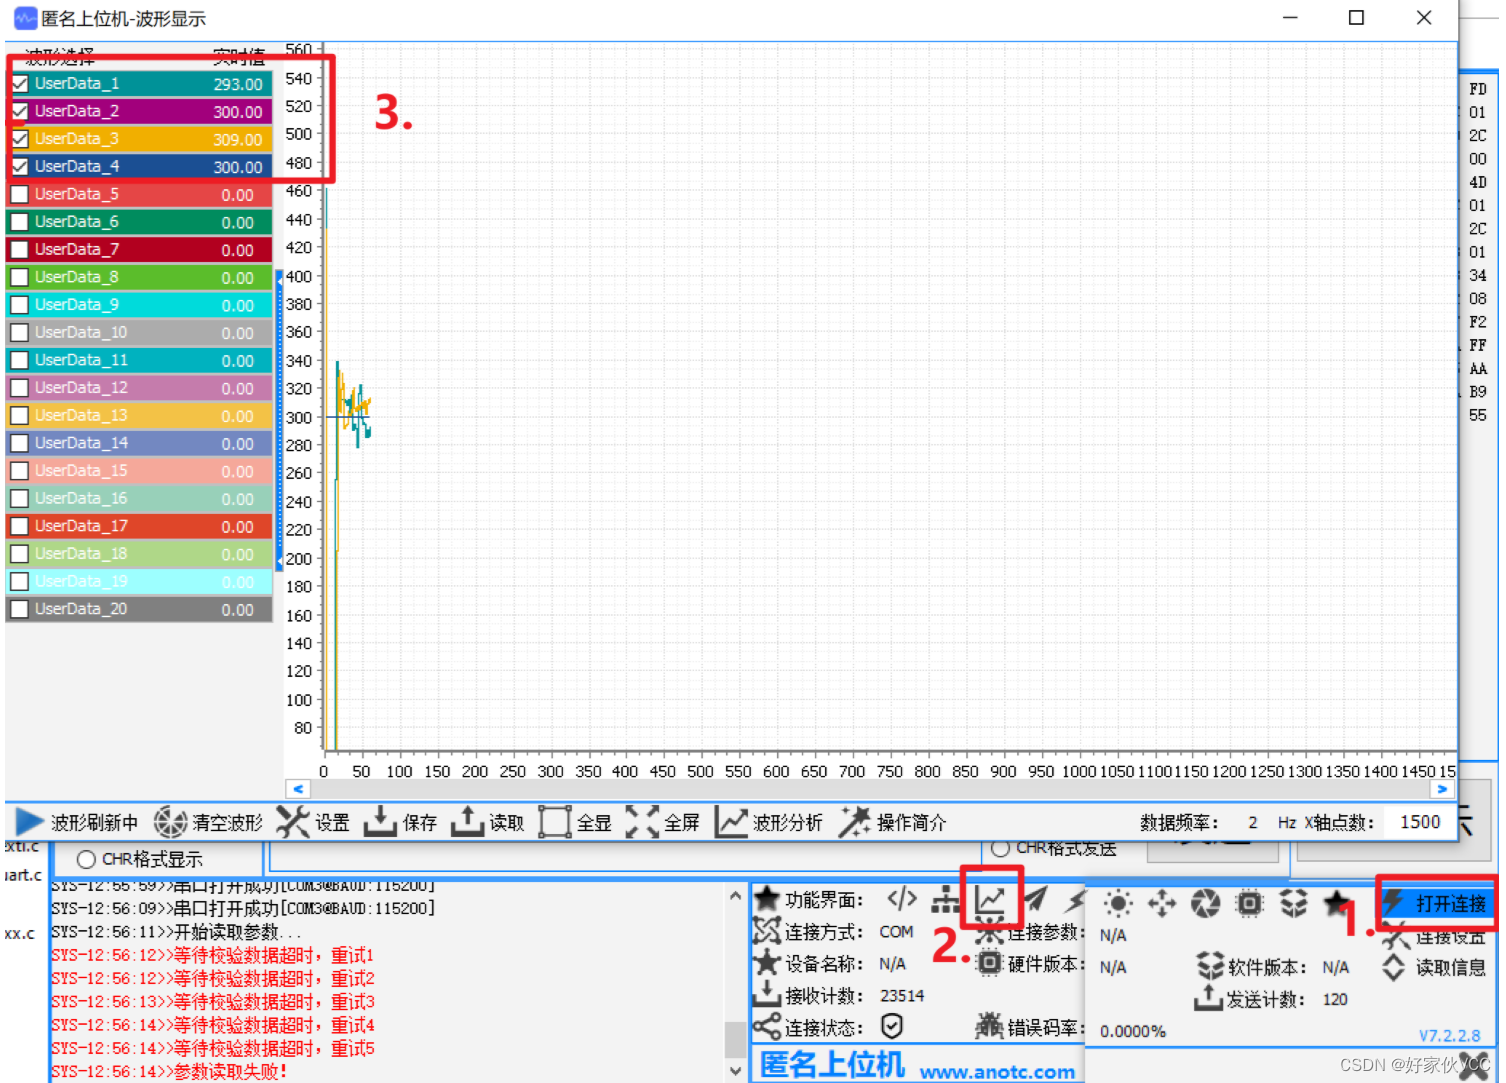The height and width of the screenshot is (1083, 1506).
Task: Click log panel scroll up arrow
Action: tap(736, 896)
